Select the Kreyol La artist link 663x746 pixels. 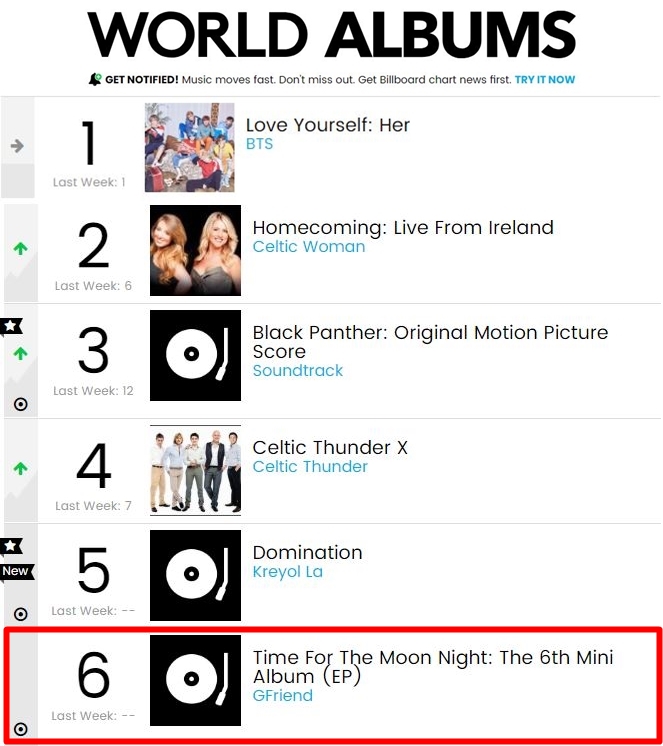click(287, 572)
